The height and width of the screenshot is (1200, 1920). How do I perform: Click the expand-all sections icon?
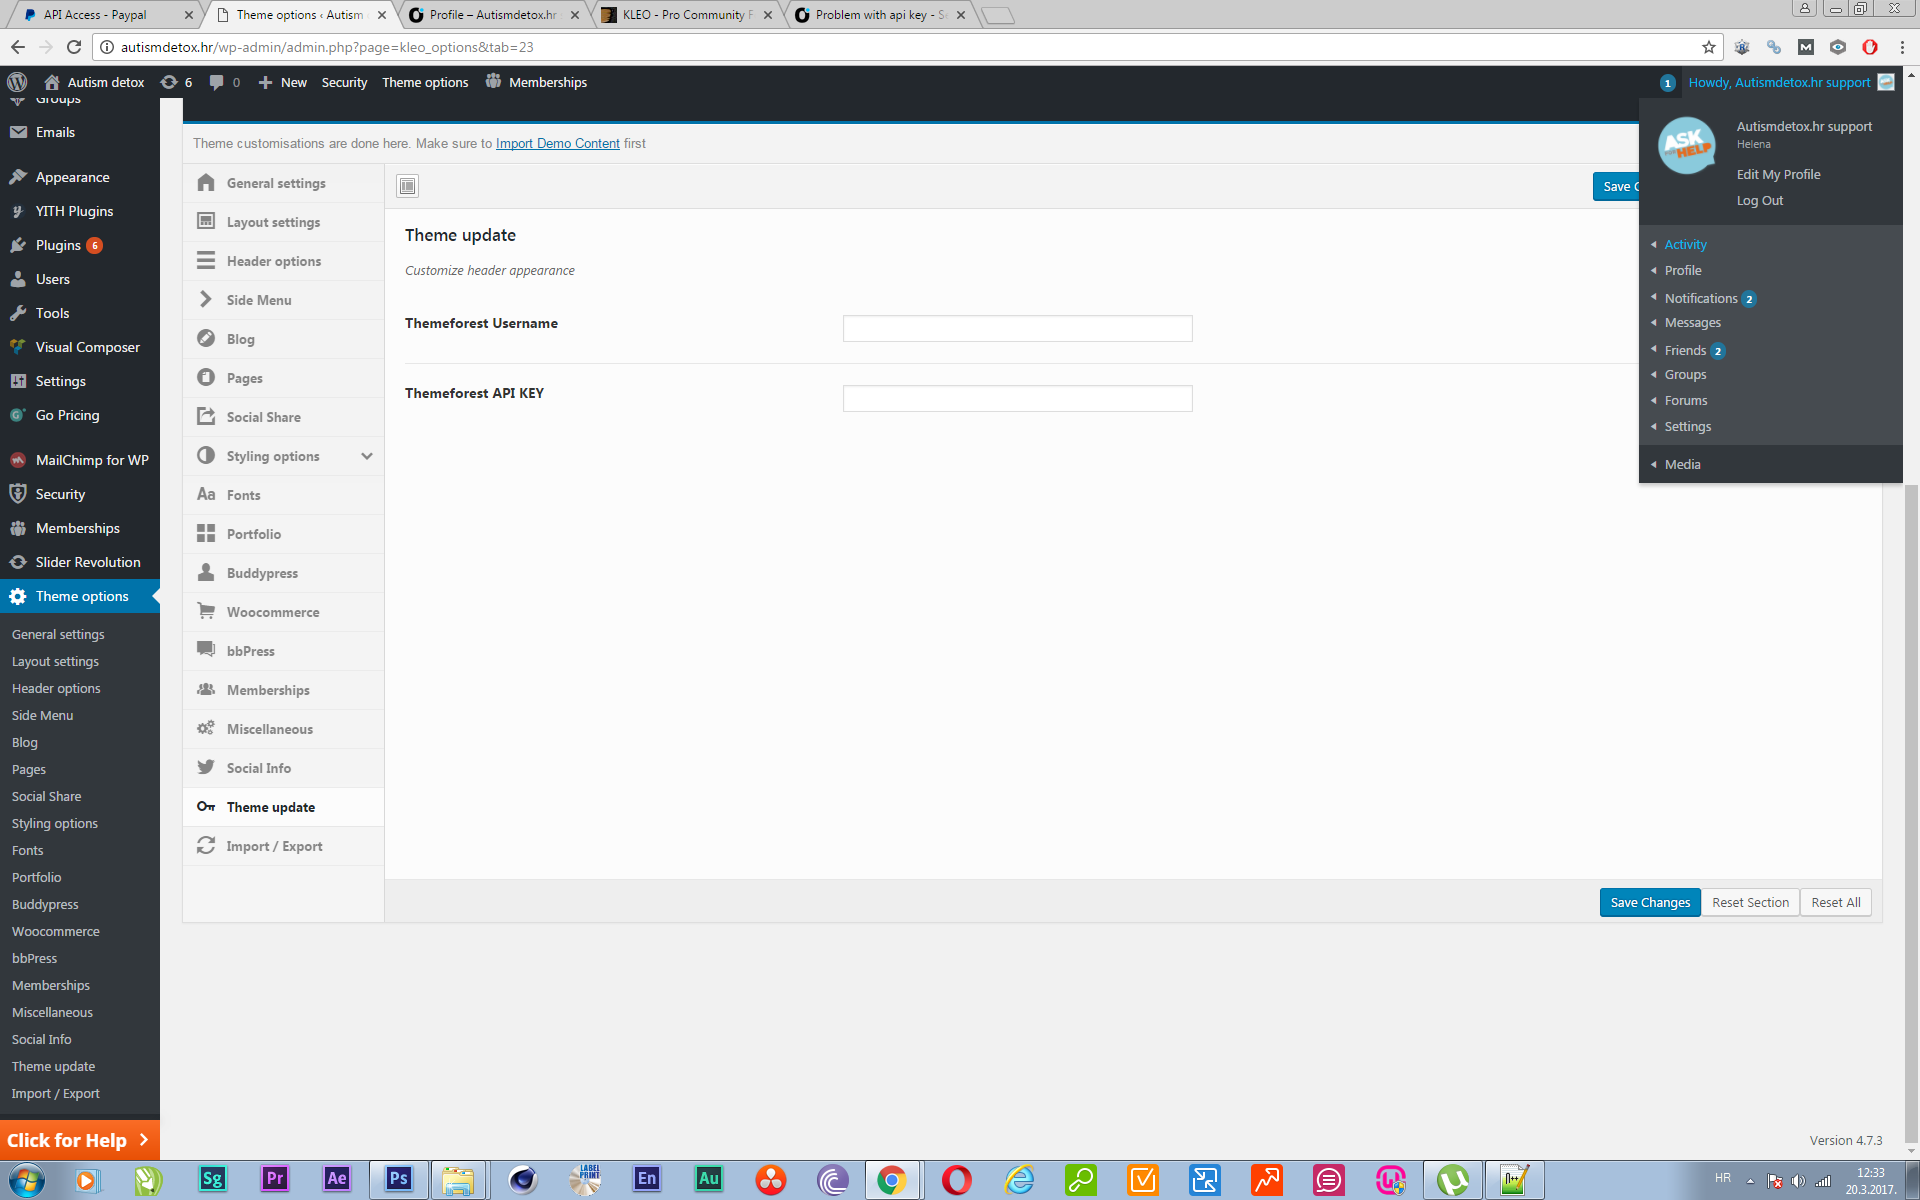(407, 186)
